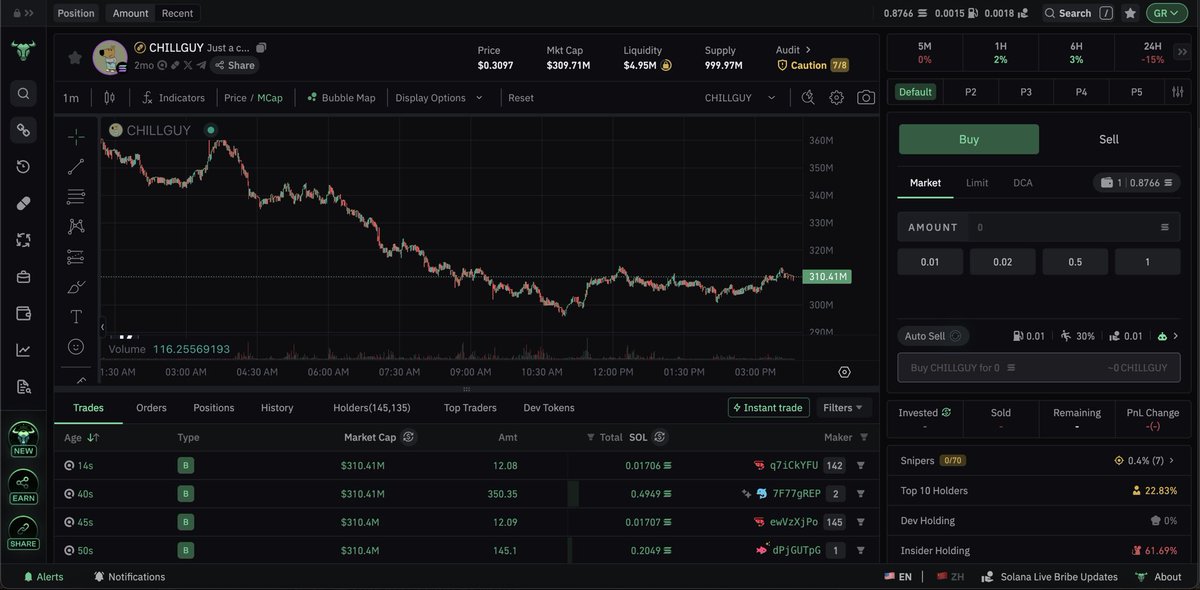Click the Share button under CHILLGUY
This screenshot has width=1200, height=590.
pos(234,65)
